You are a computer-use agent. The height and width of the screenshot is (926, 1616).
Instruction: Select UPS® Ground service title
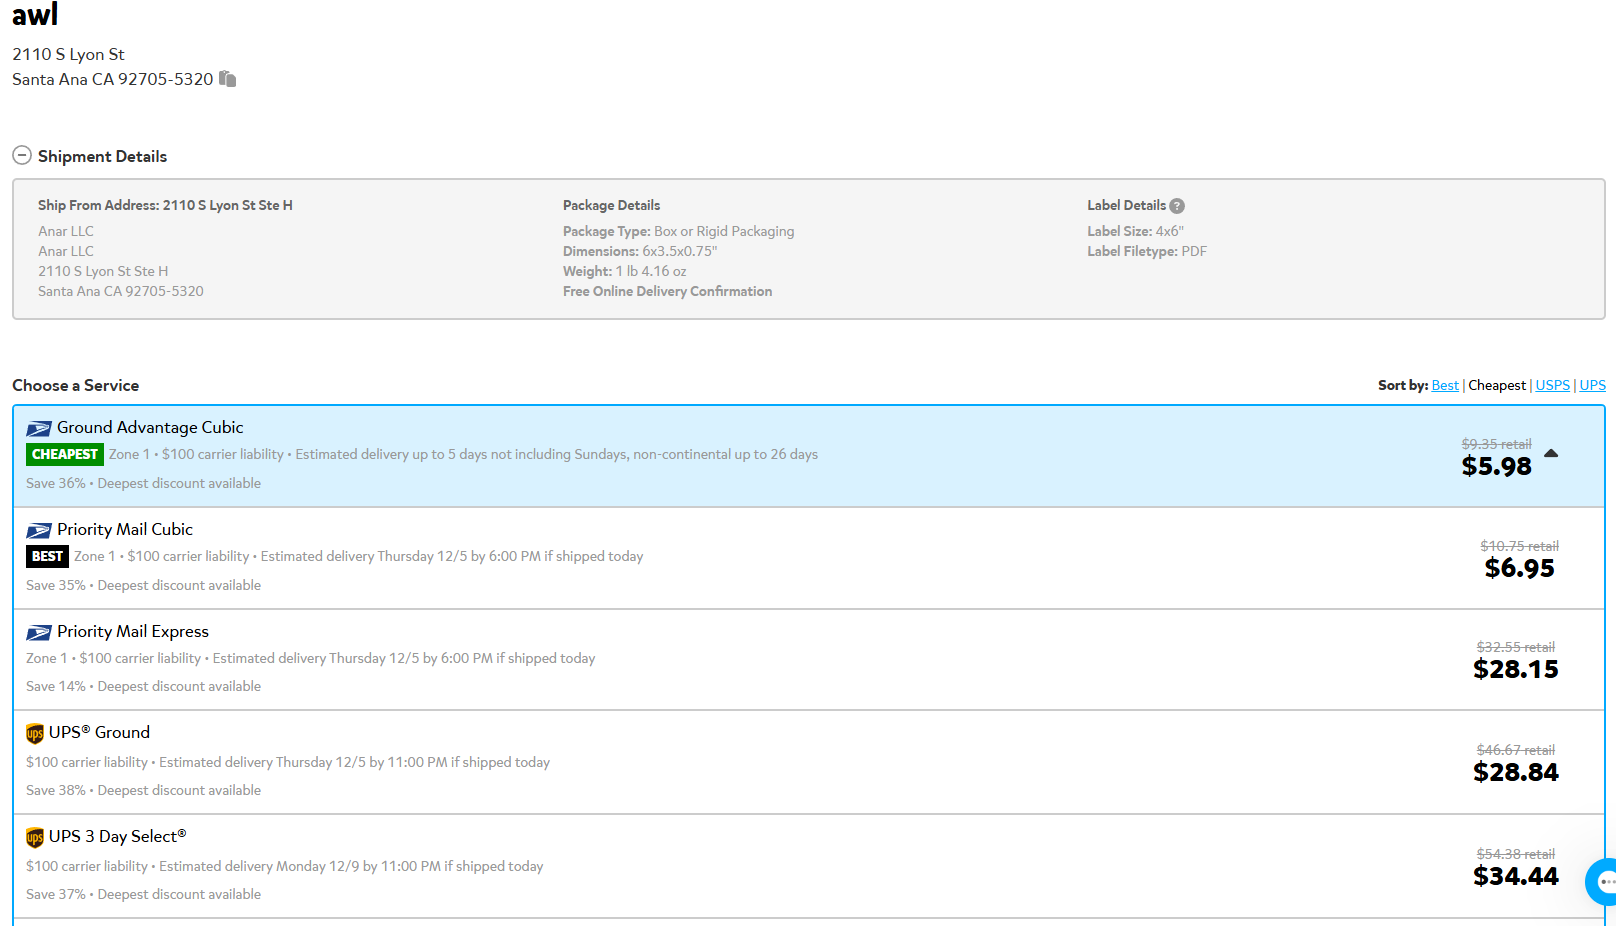click(99, 733)
